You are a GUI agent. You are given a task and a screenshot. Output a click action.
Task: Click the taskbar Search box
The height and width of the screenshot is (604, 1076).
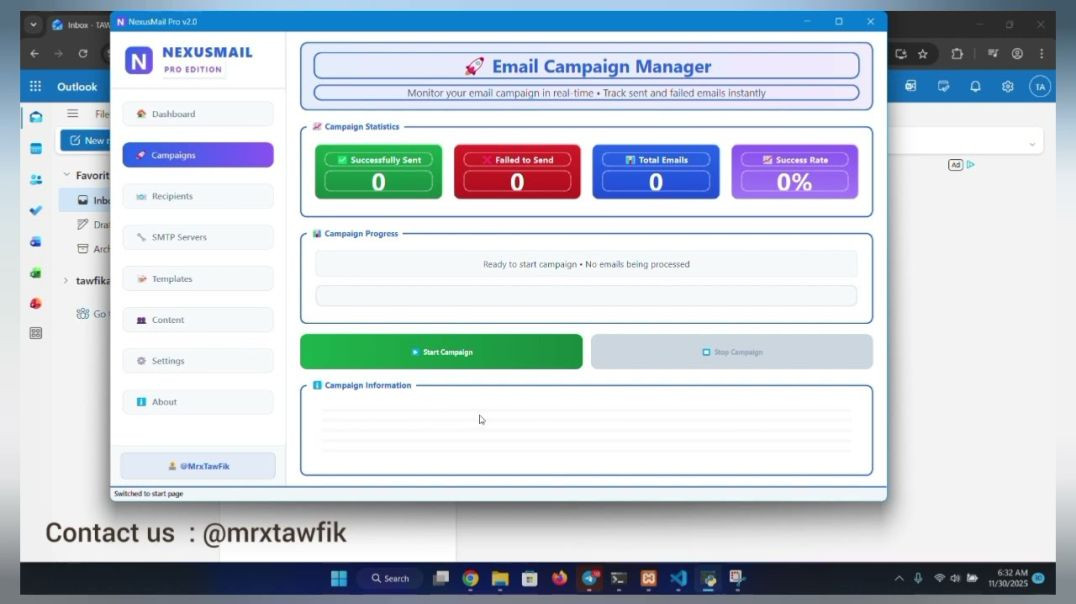pyautogui.click(x=390, y=578)
